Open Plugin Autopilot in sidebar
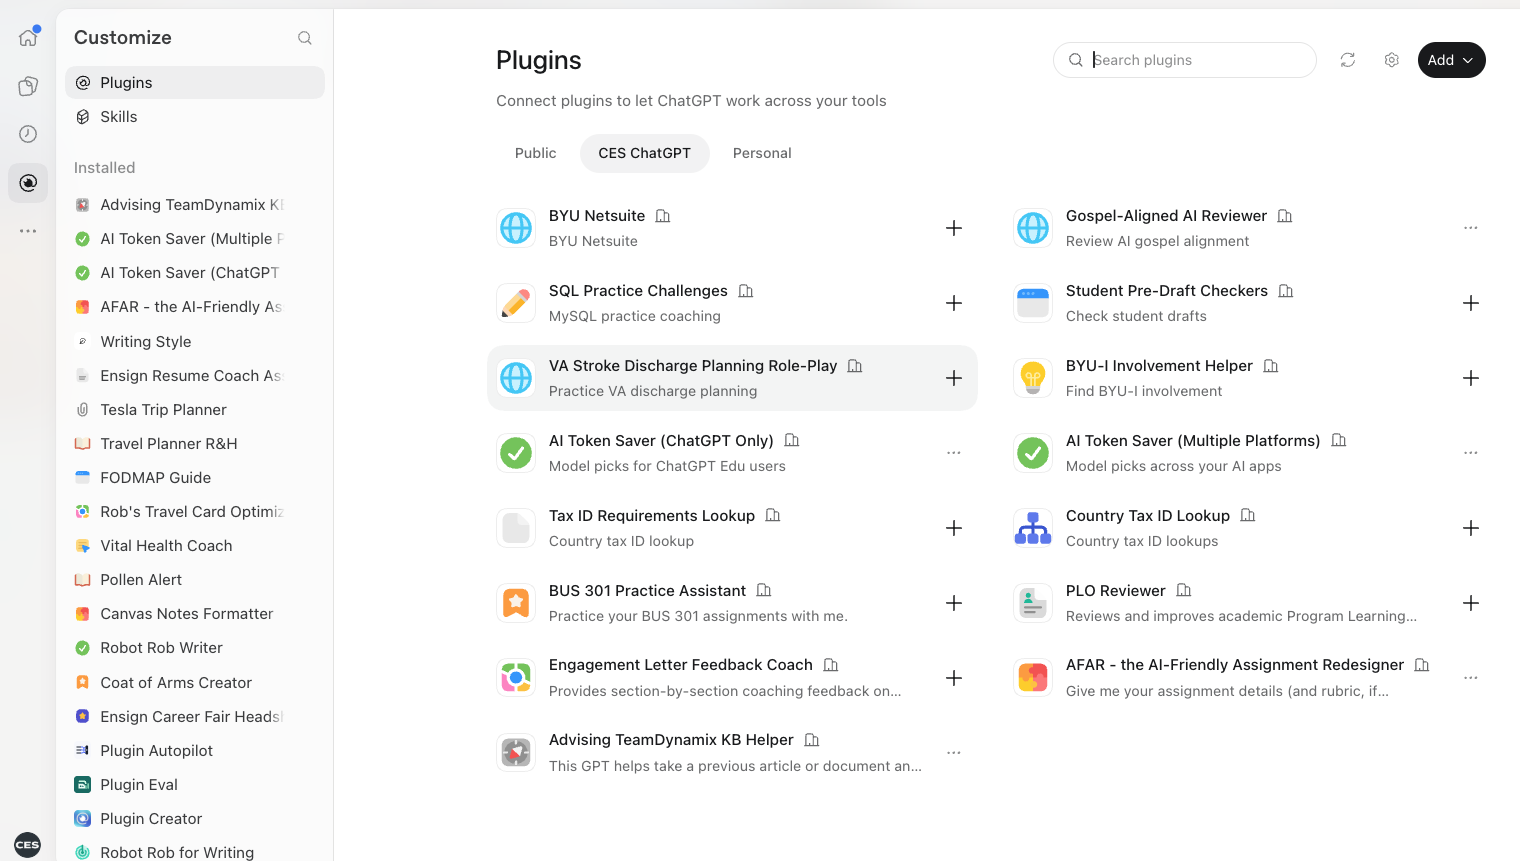The image size is (1520, 861). 195,751
